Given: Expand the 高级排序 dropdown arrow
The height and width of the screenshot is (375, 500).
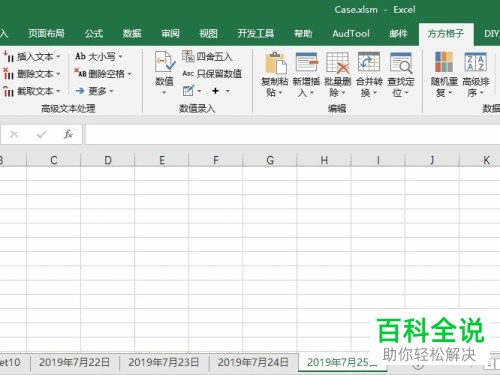Looking at the screenshot, I should pyautogui.click(x=481, y=93).
